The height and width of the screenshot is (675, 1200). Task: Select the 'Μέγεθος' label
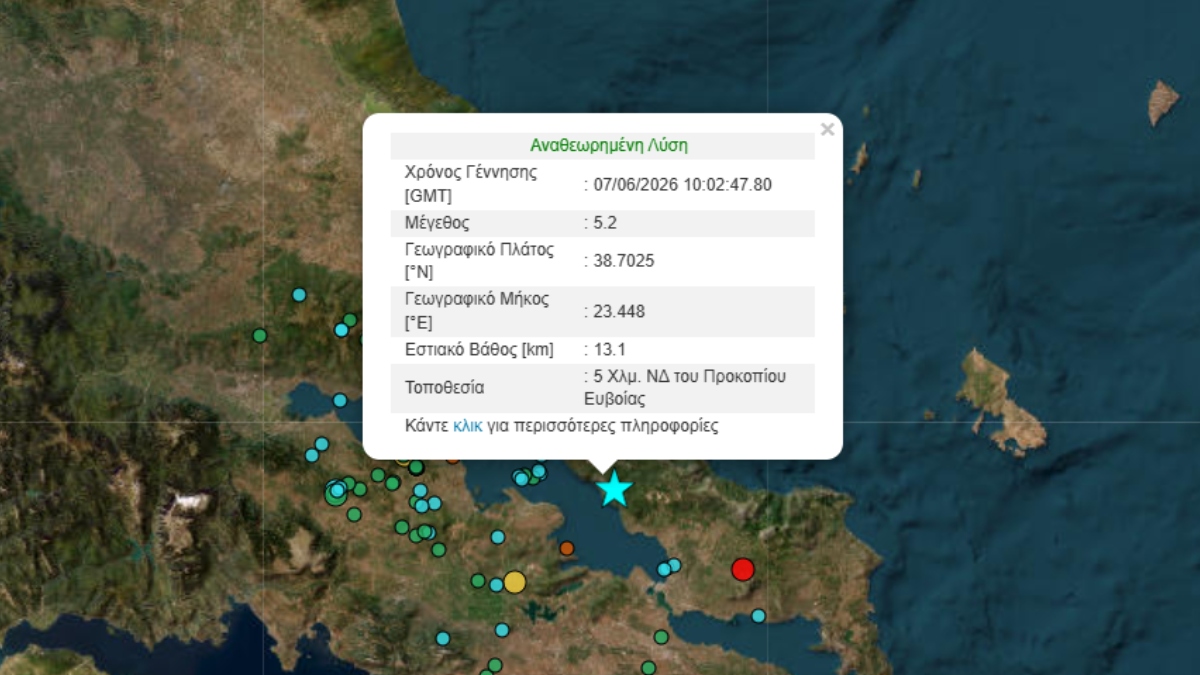coord(437,223)
